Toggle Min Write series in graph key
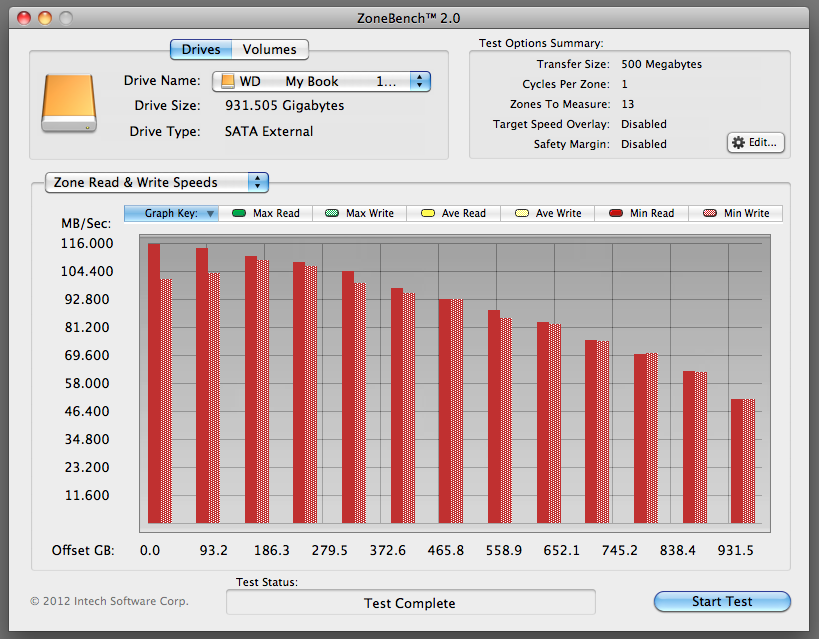The height and width of the screenshot is (639, 819). (x=735, y=213)
